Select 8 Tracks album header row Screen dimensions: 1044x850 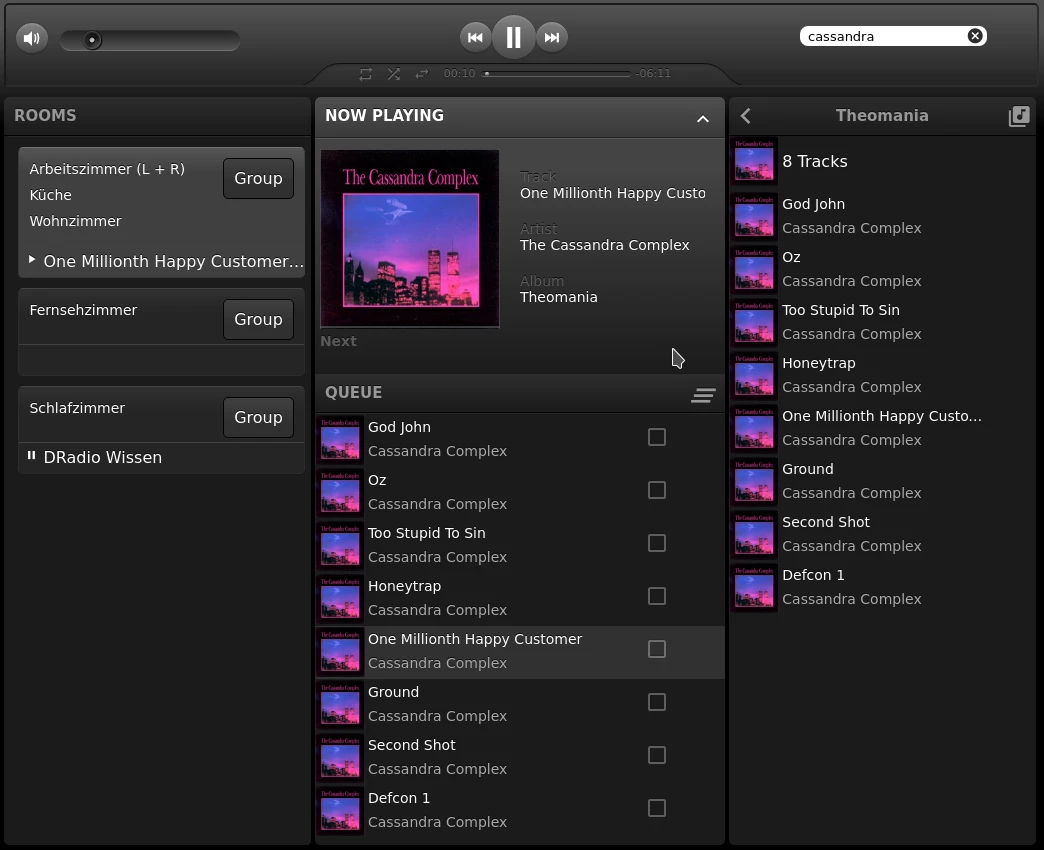pyautogui.click(x=882, y=162)
